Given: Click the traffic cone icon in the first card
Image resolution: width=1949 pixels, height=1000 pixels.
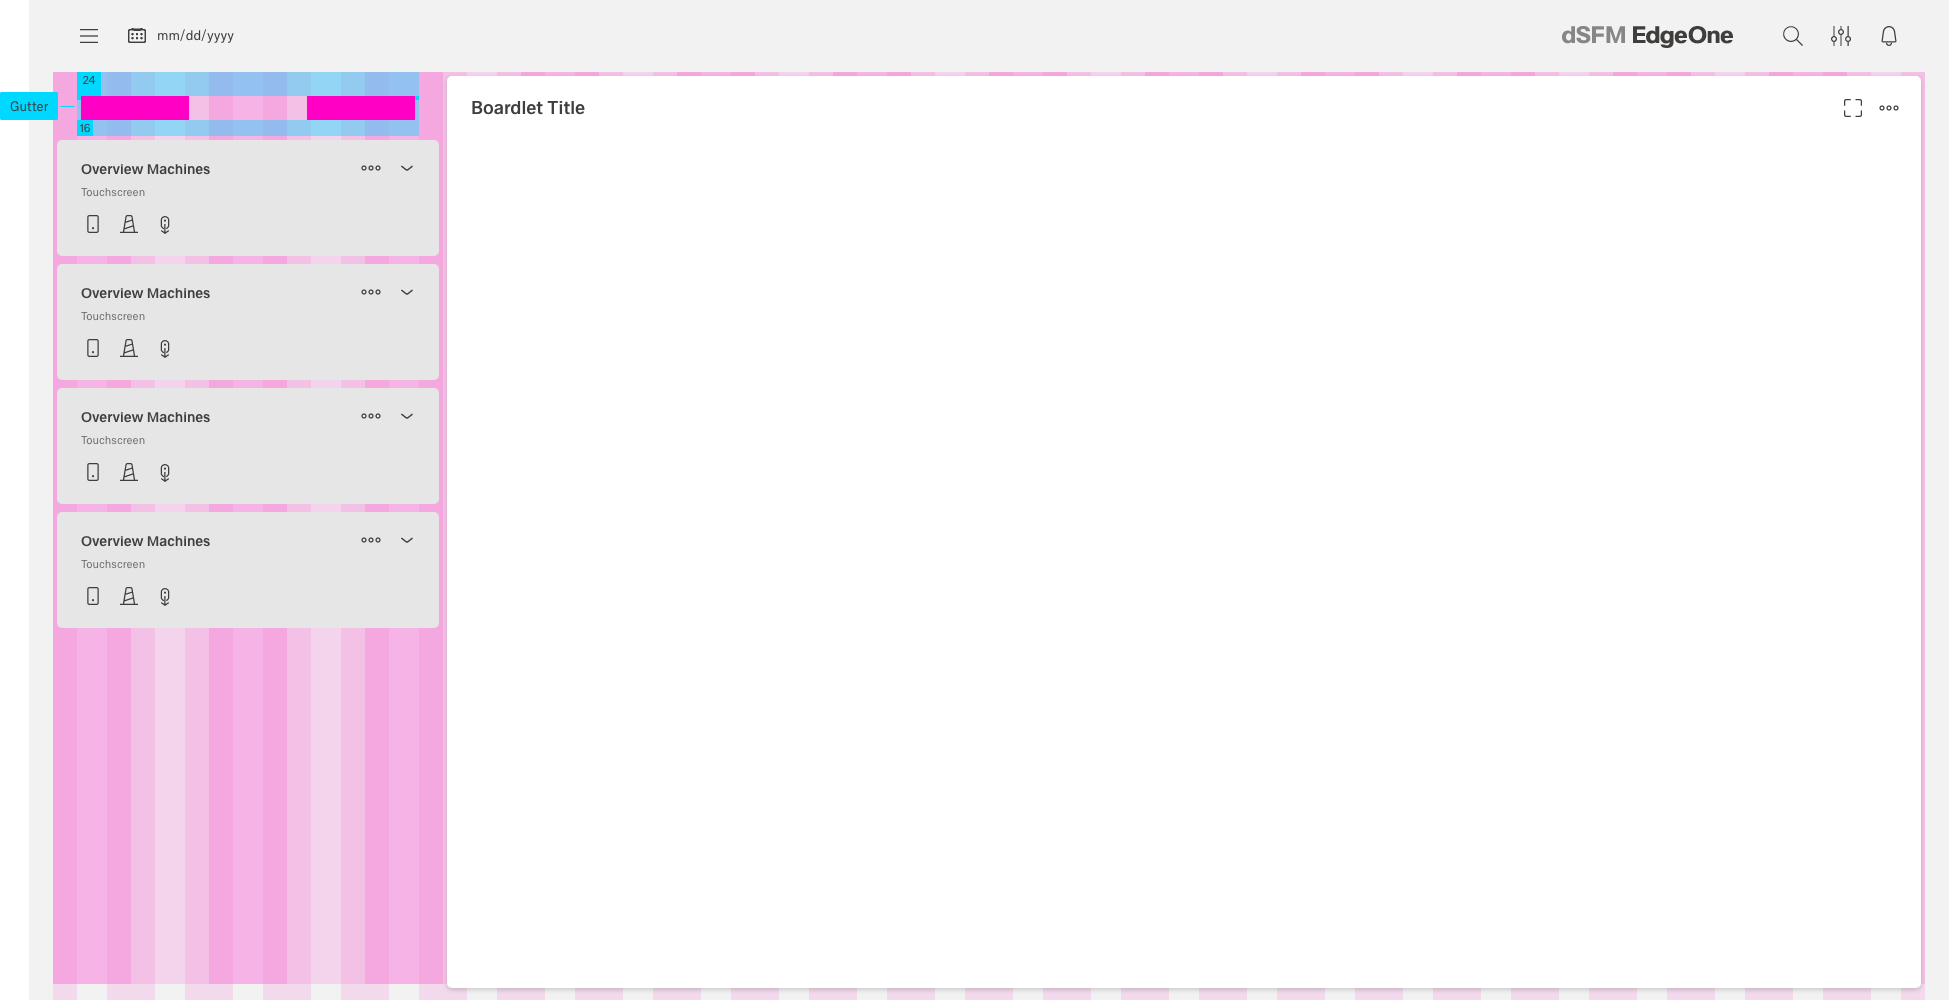Looking at the screenshot, I should 129,225.
